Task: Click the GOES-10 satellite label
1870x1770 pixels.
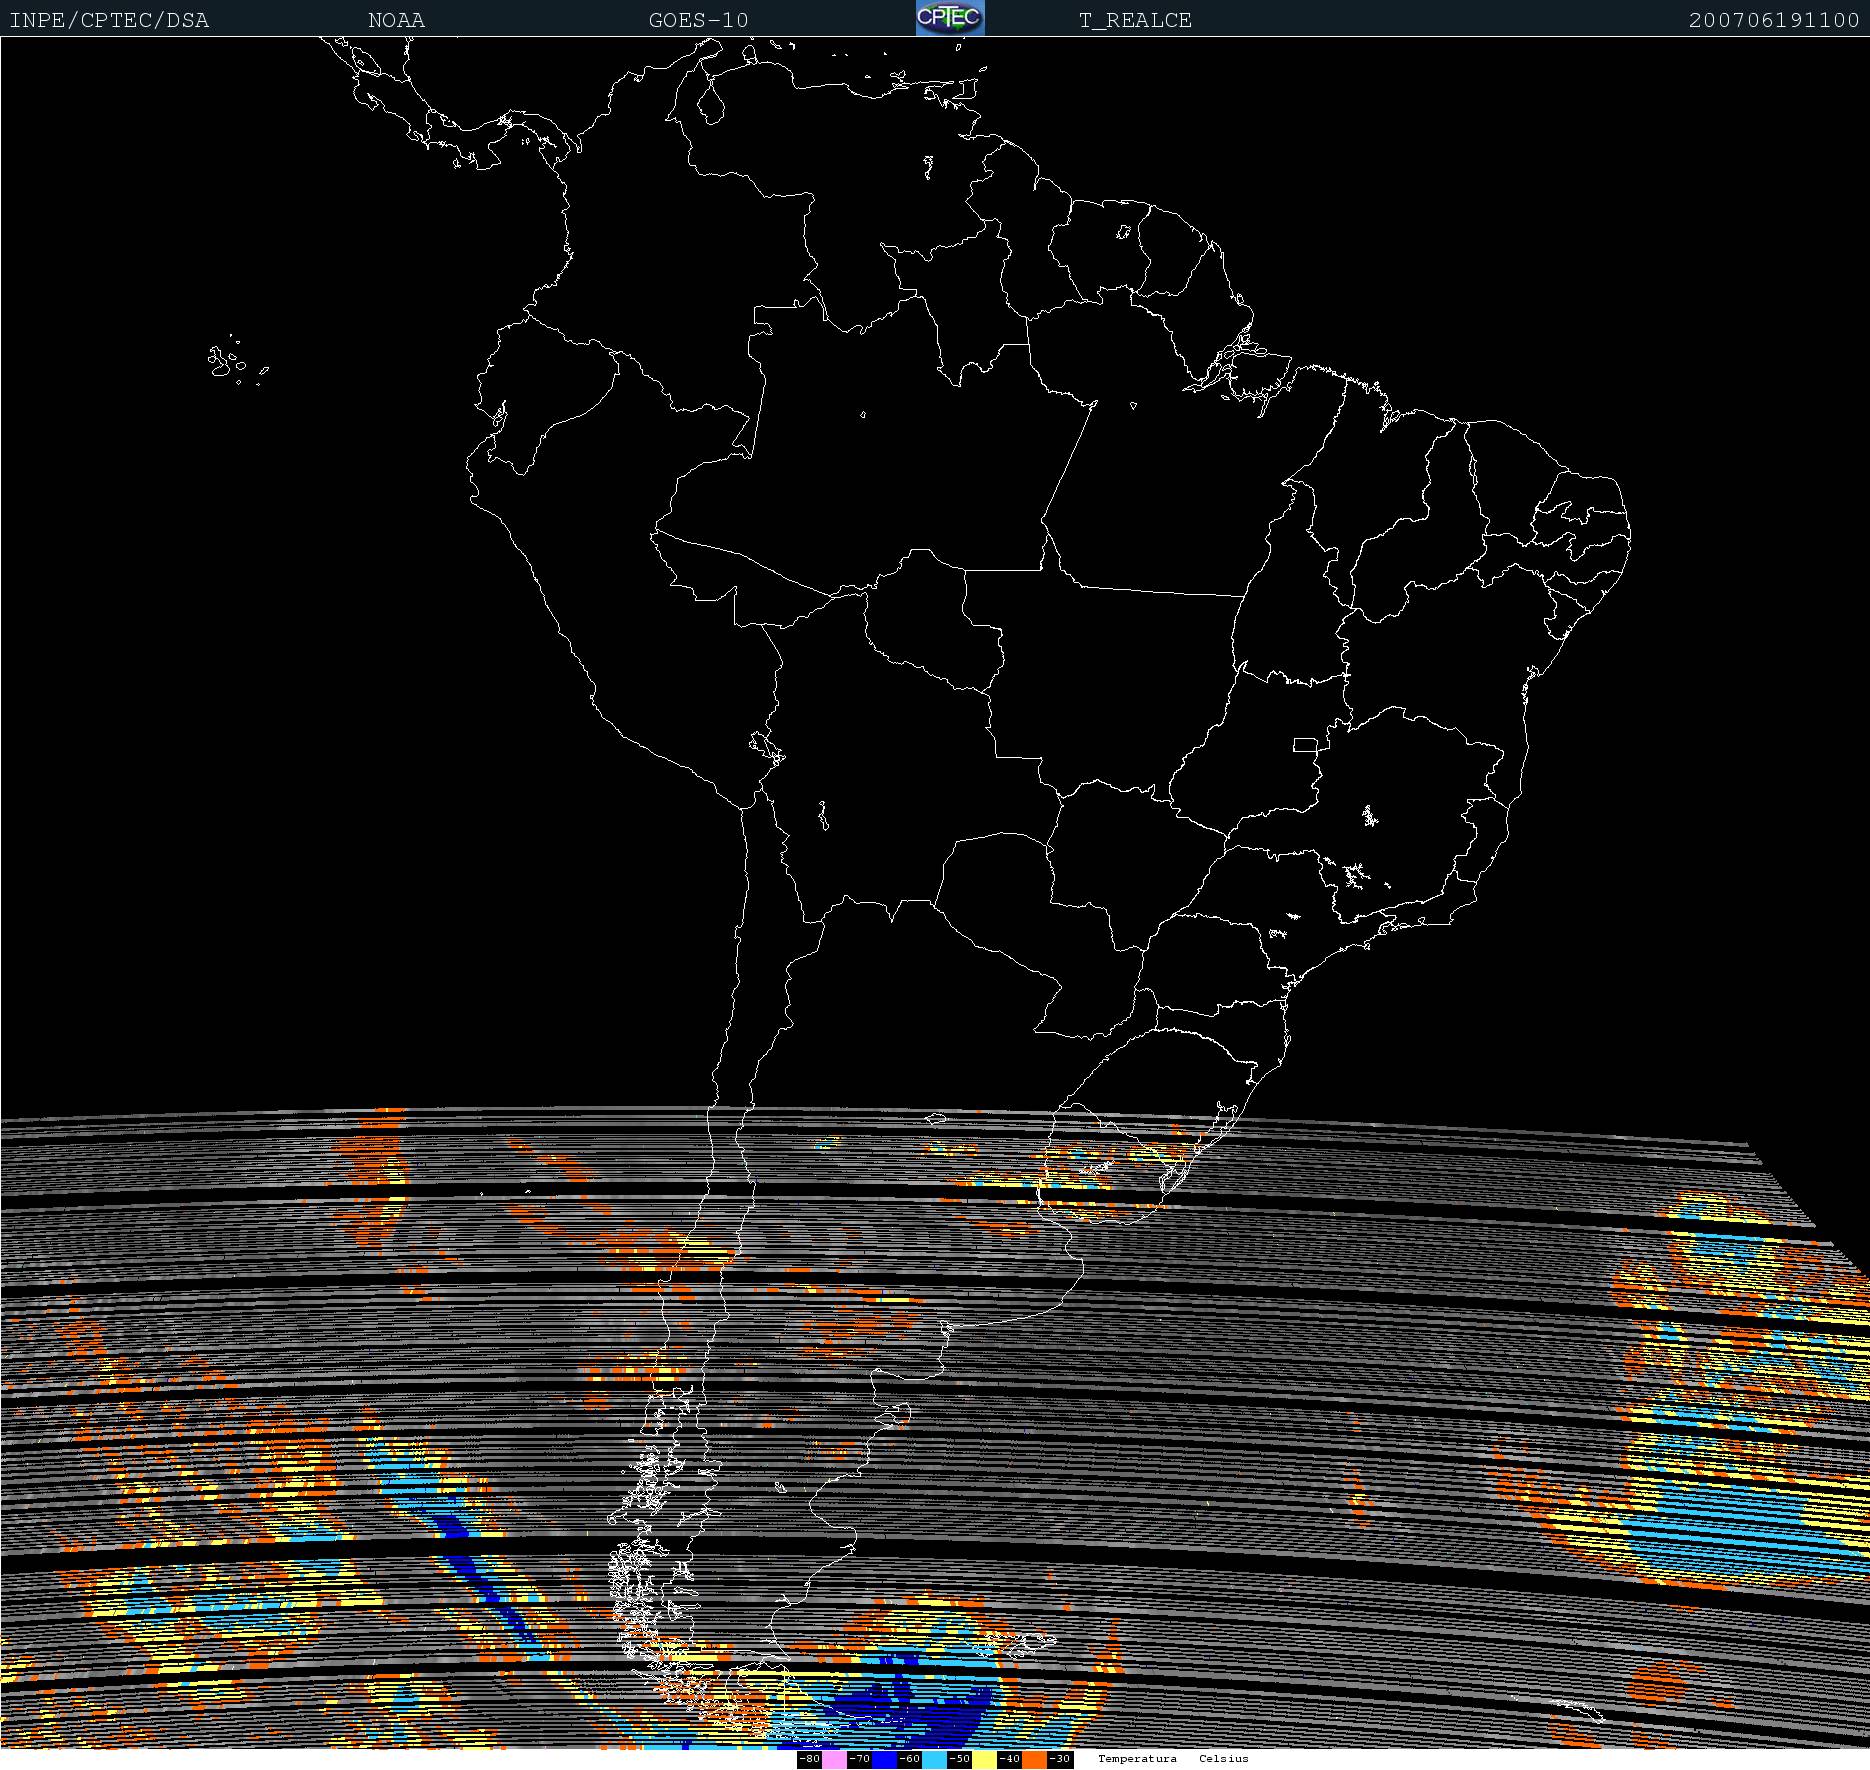Action: click(x=698, y=20)
